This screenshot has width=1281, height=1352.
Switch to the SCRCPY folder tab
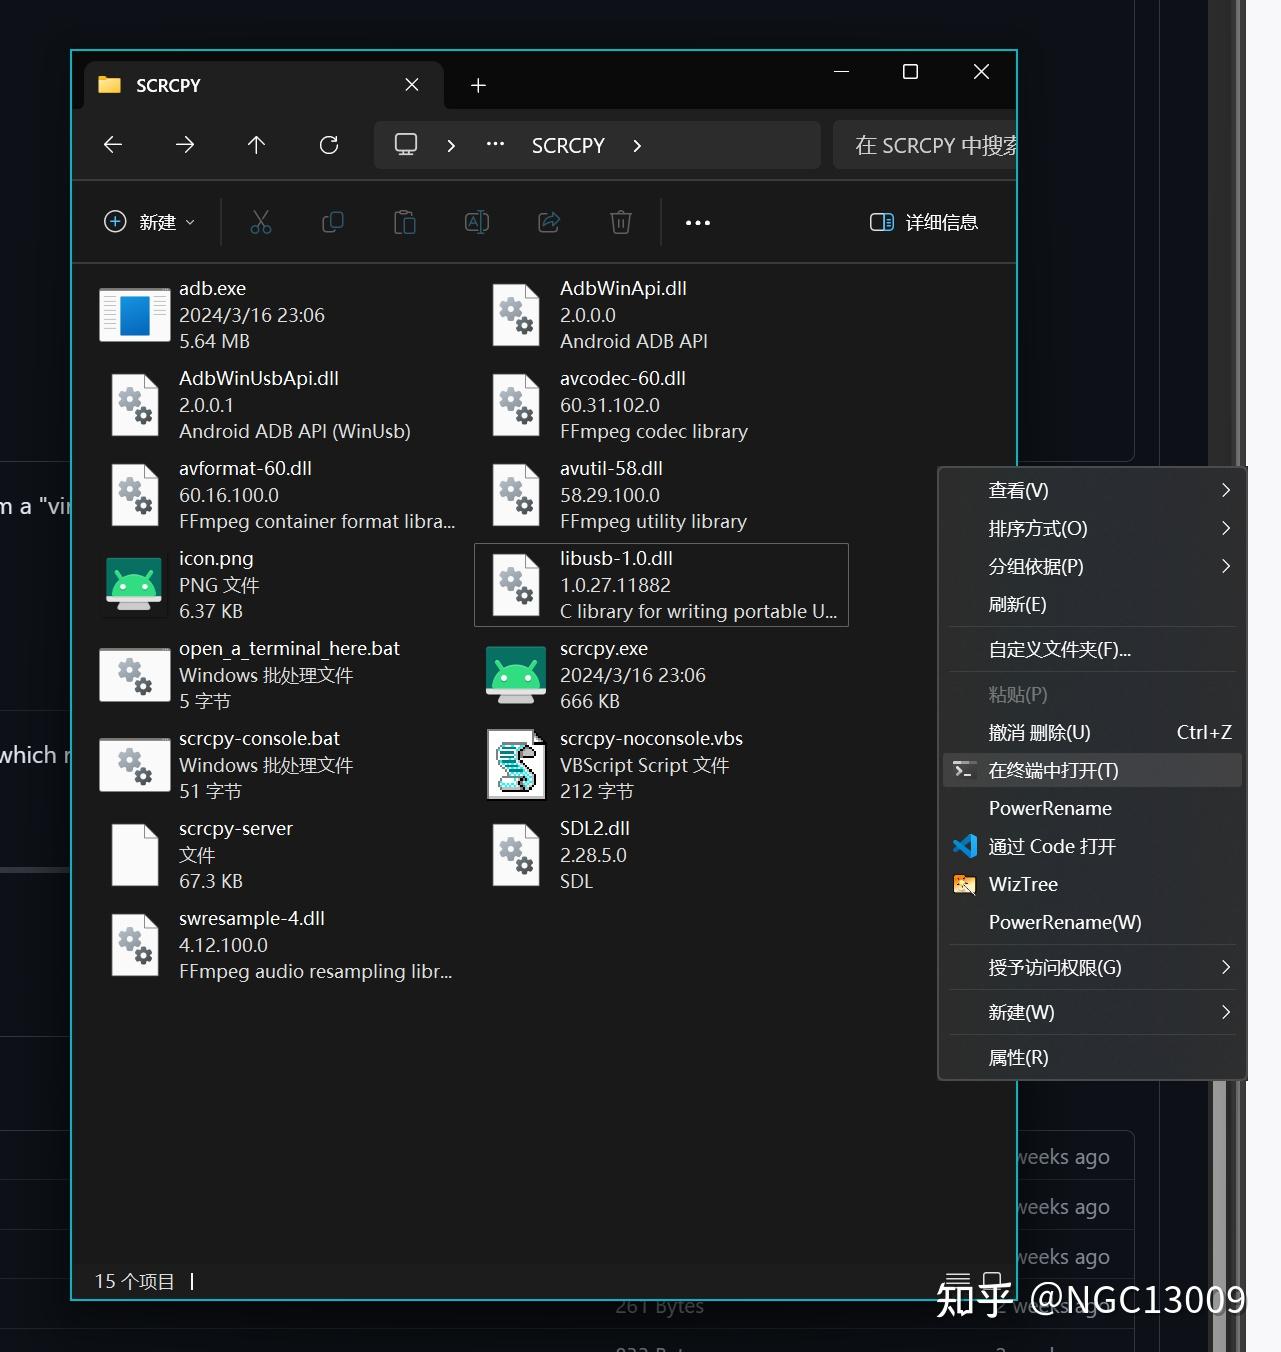168,85
